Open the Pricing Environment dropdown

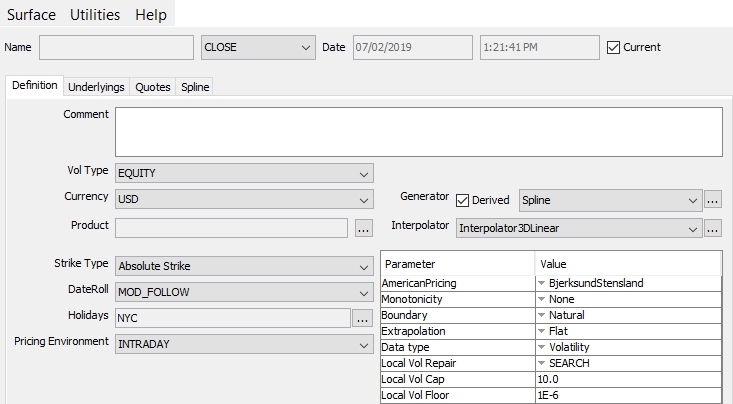(244, 344)
